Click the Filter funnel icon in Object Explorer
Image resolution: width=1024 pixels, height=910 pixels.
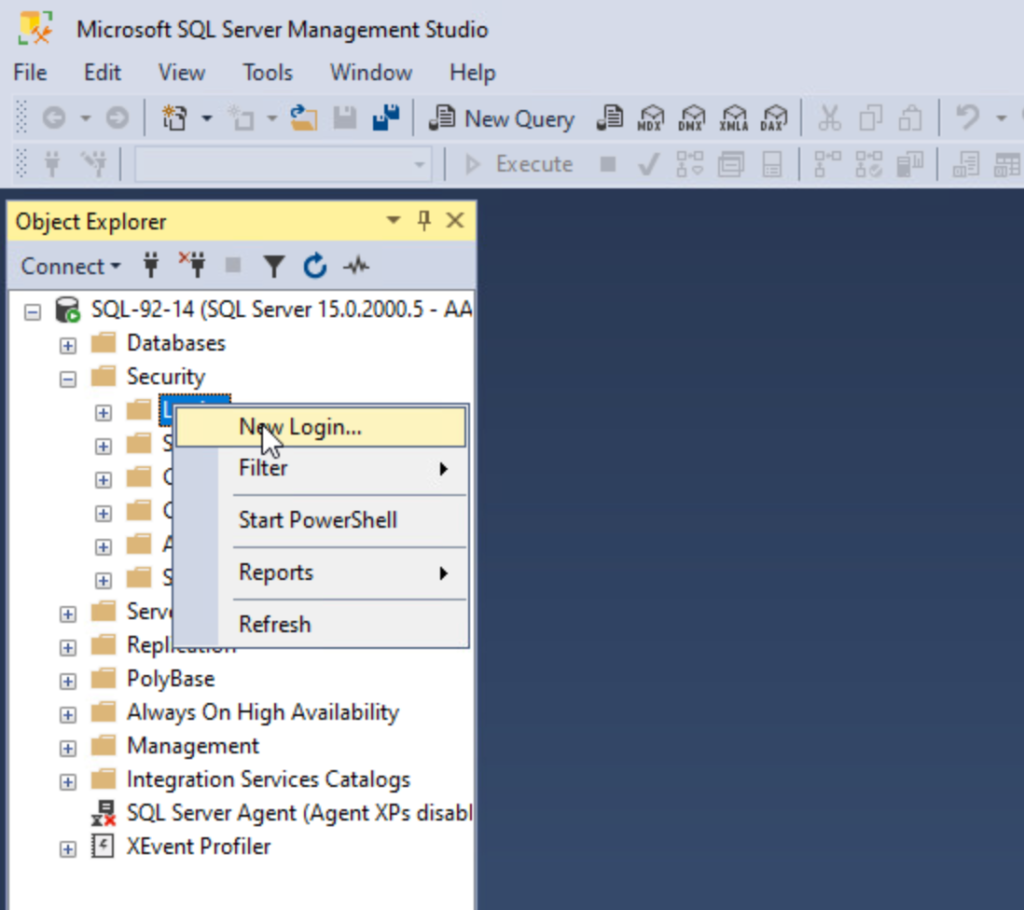pos(274,266)
